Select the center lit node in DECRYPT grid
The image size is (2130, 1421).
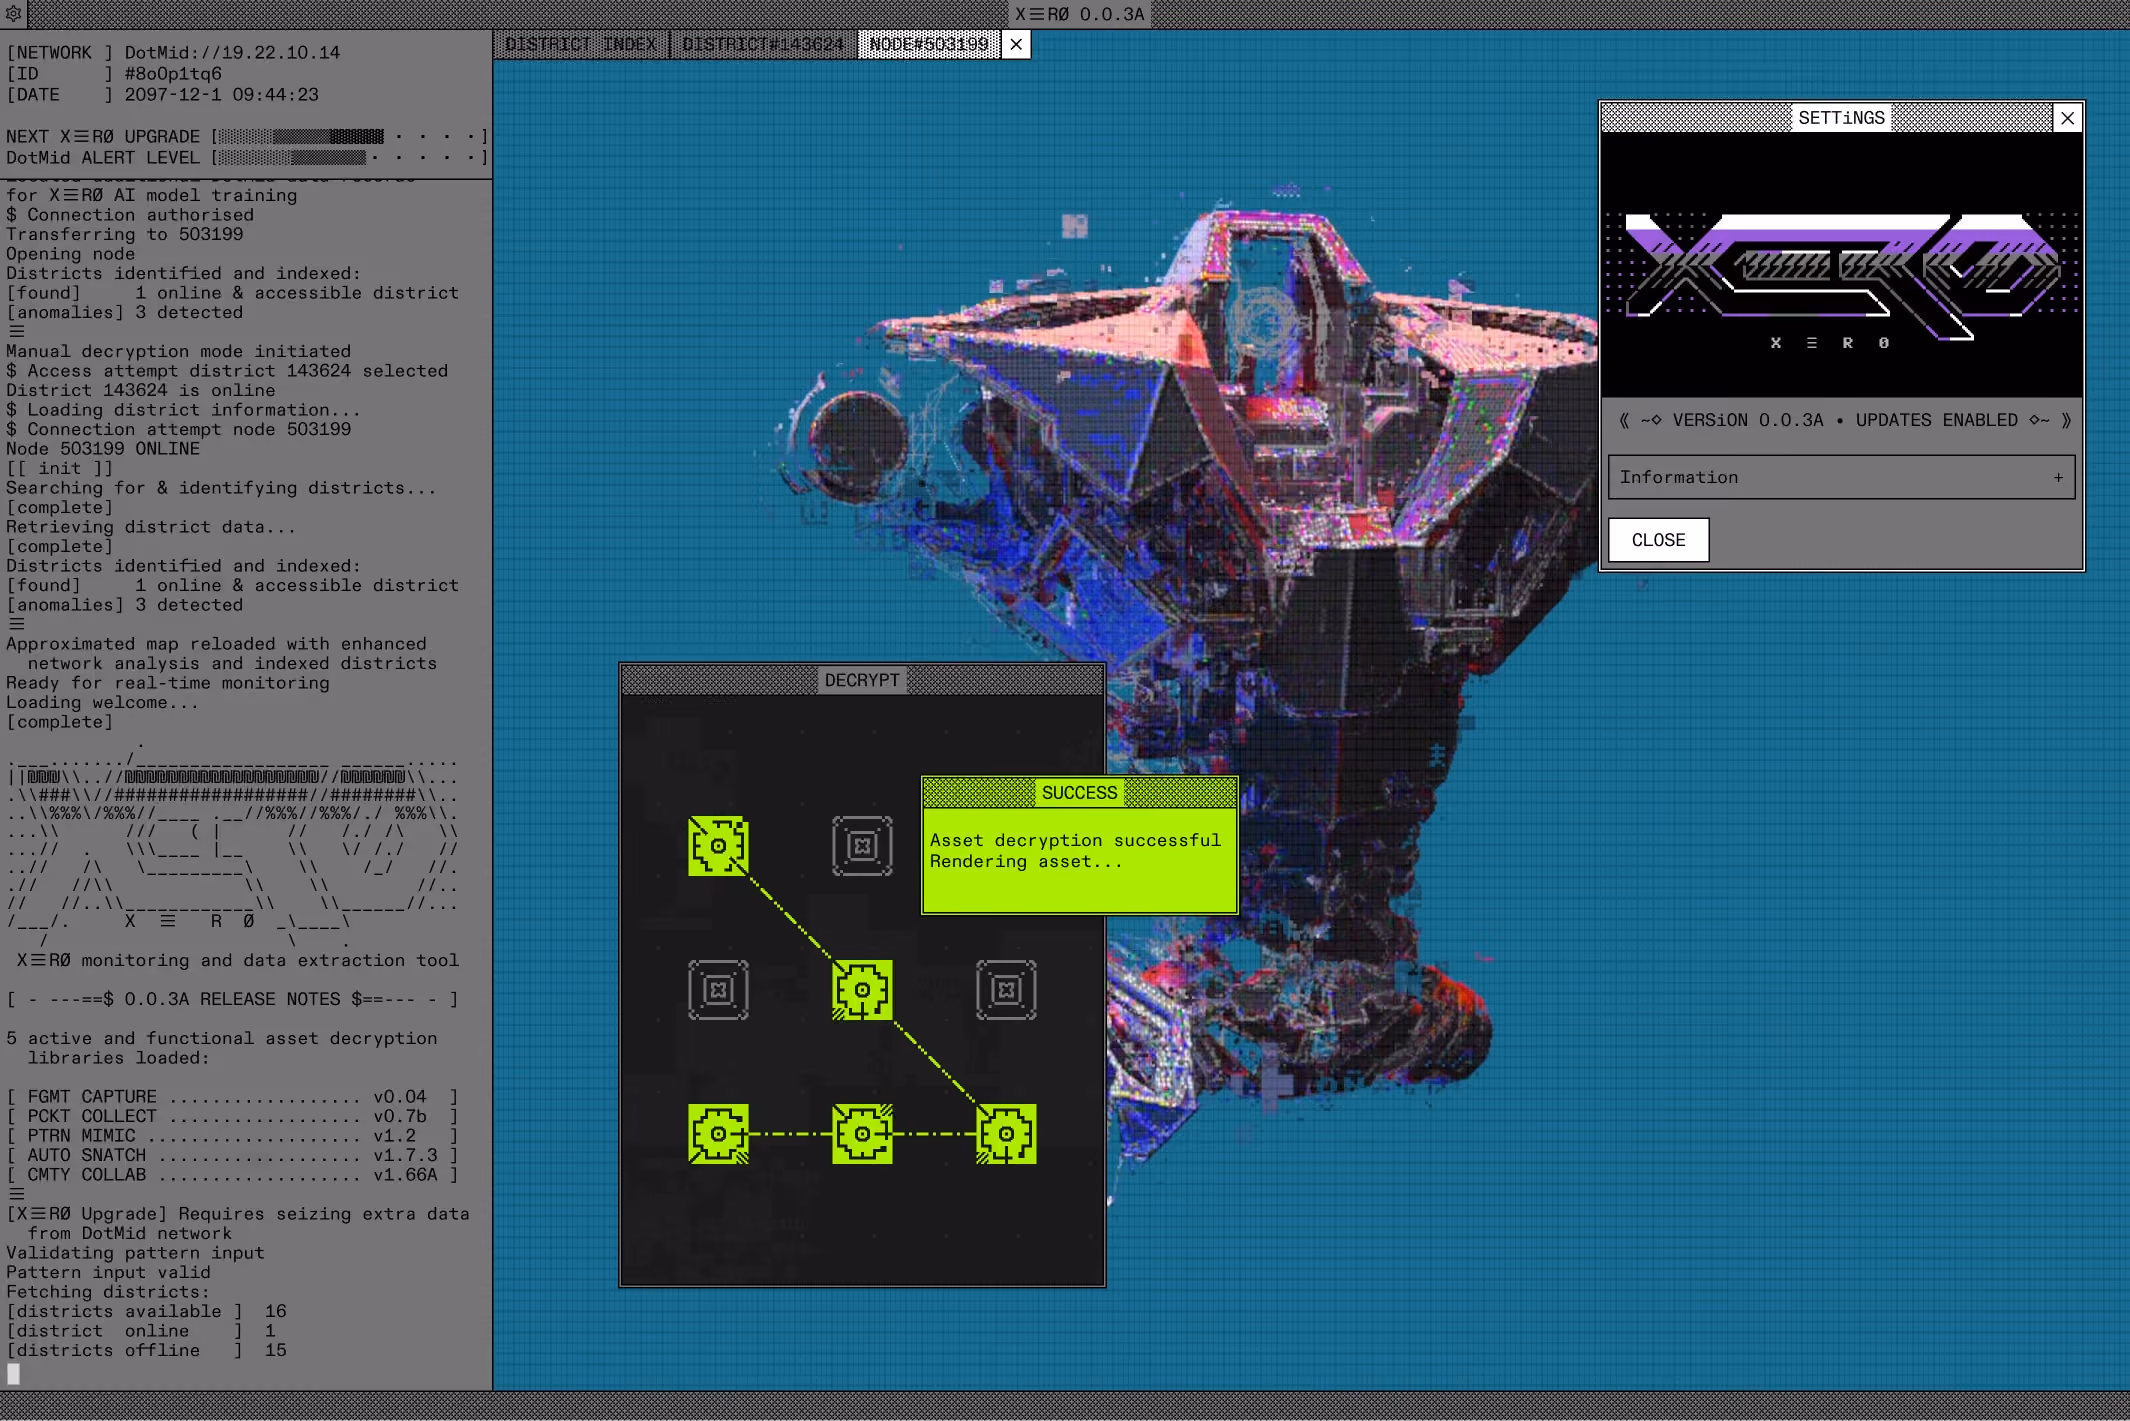(862, 990)
